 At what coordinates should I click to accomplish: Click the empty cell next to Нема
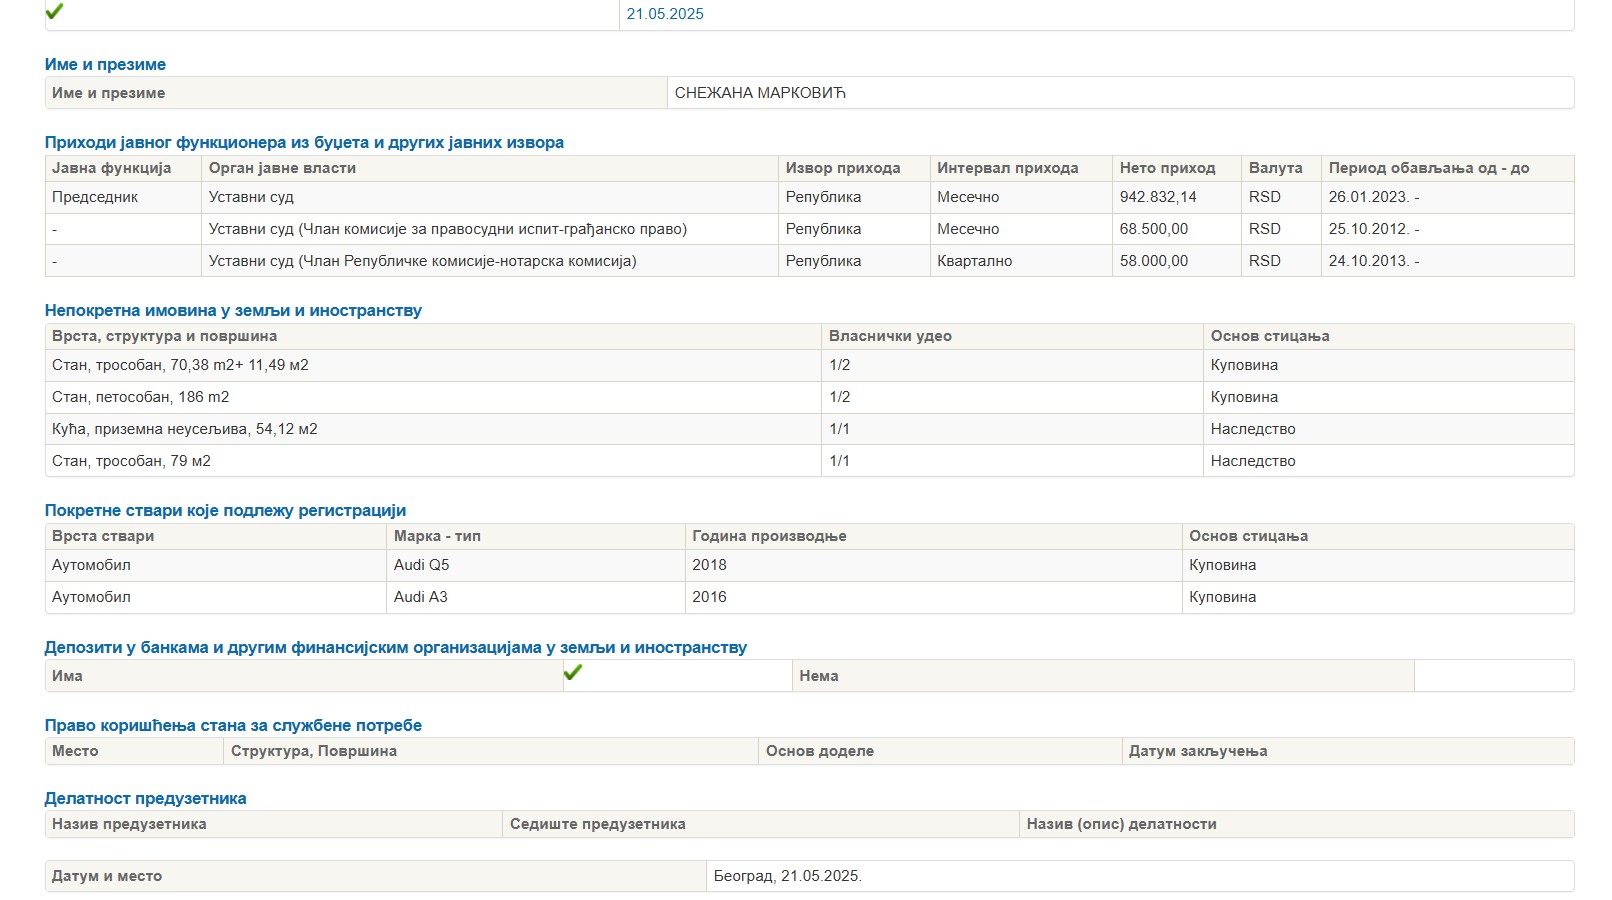(1493, 676)
